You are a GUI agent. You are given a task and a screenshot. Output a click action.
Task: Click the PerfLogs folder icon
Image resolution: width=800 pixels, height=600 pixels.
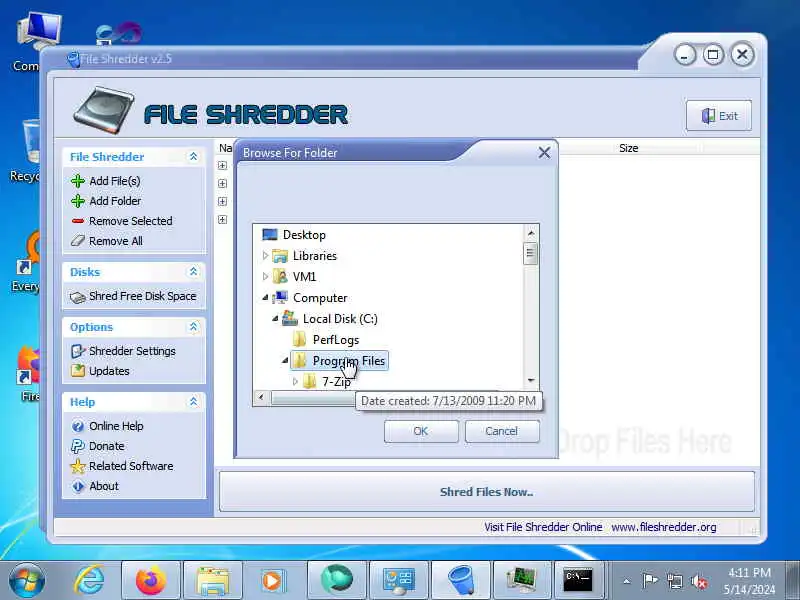pyautogui.click(x=299, y=339)
